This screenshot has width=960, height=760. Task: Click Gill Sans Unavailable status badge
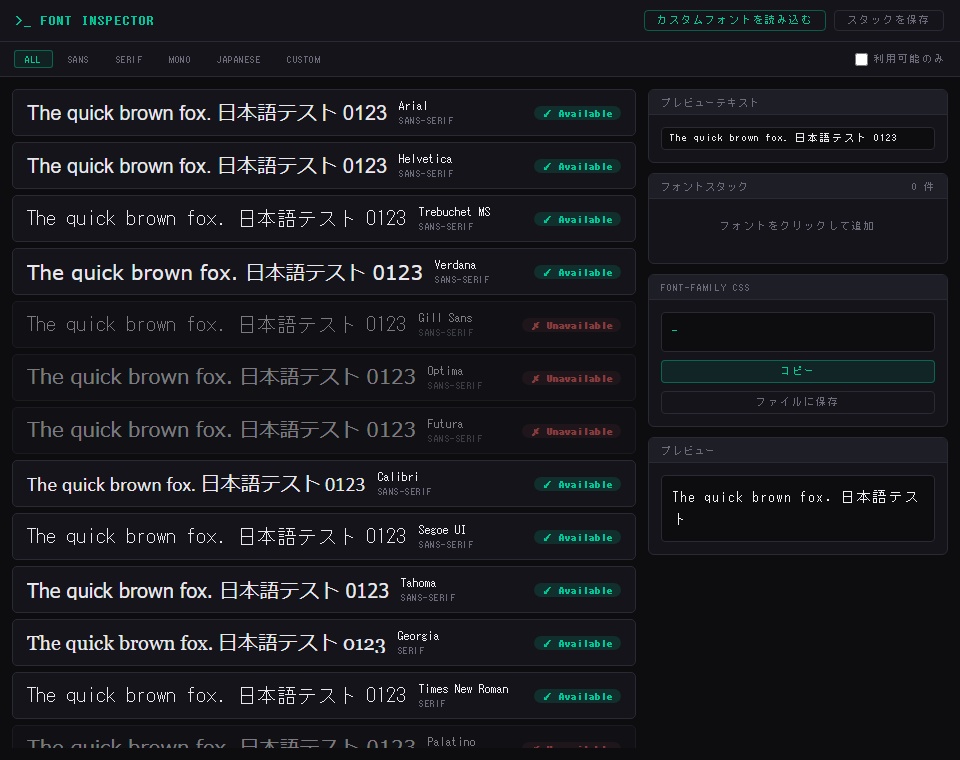(x=572, y=325)
